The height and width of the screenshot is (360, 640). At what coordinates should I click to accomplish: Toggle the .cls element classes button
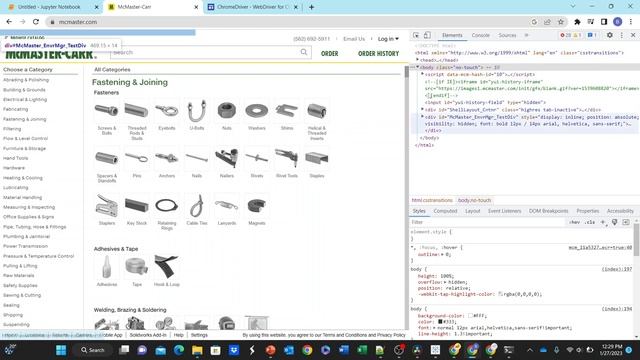(x=590, y=222)
